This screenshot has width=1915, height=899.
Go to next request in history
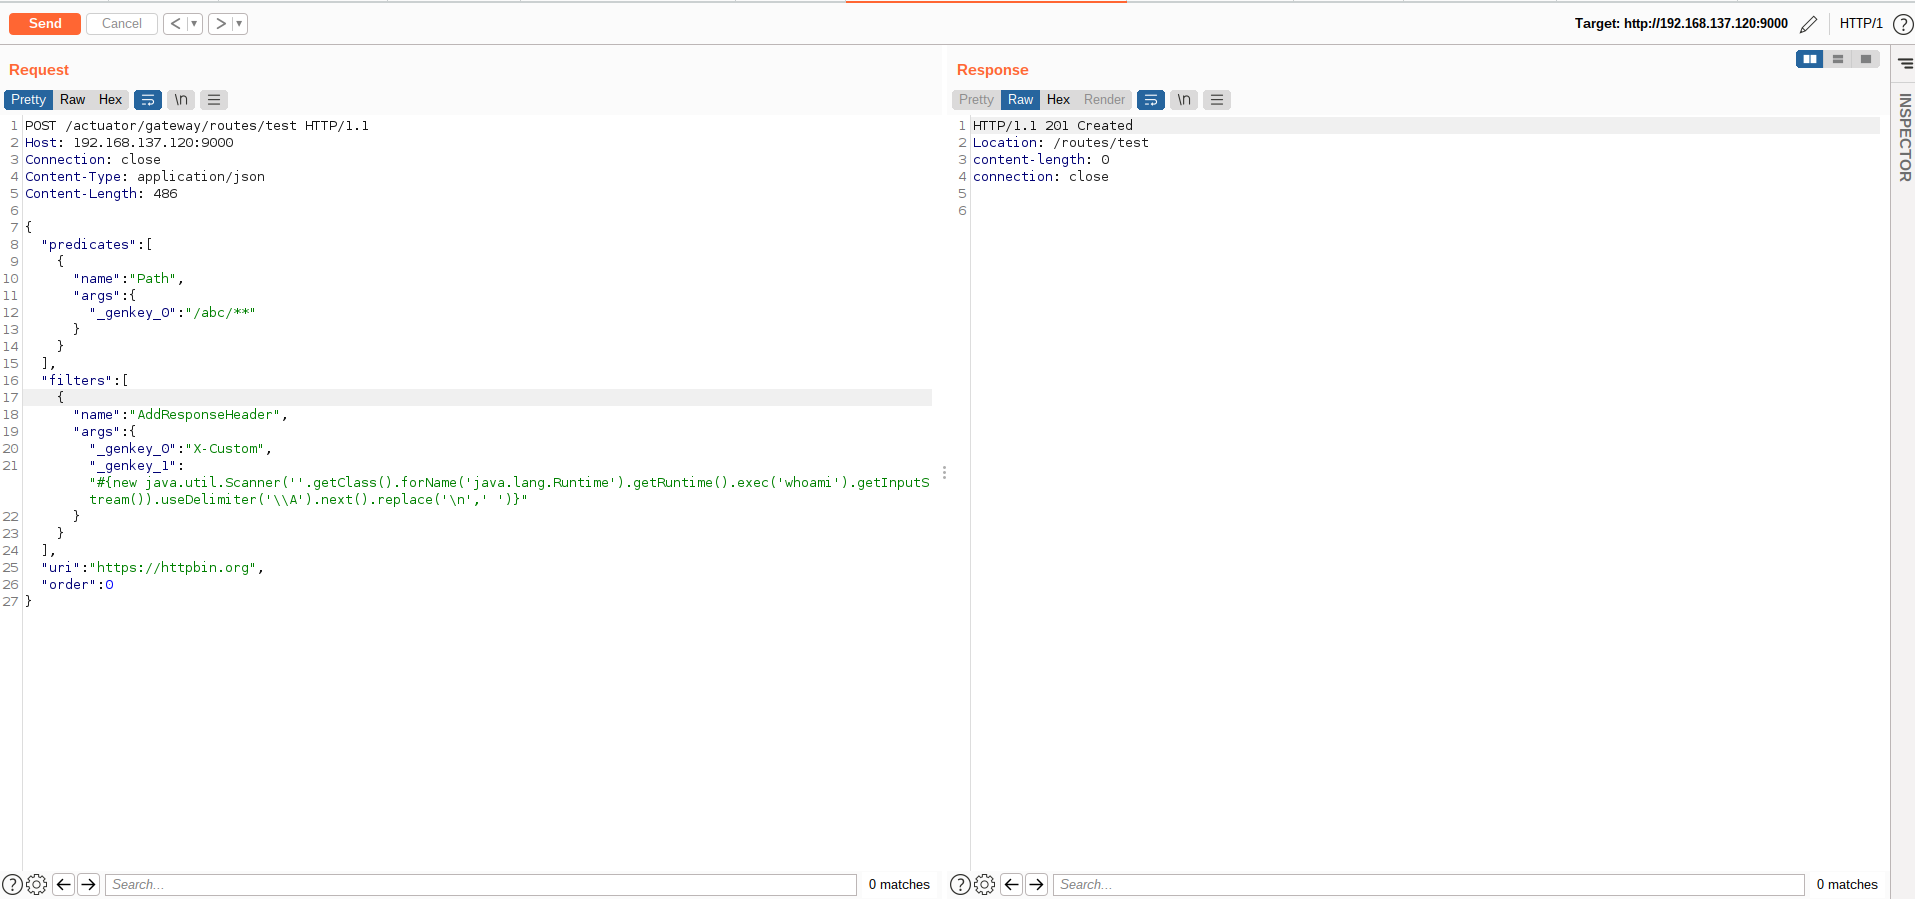tap(220, 23)
